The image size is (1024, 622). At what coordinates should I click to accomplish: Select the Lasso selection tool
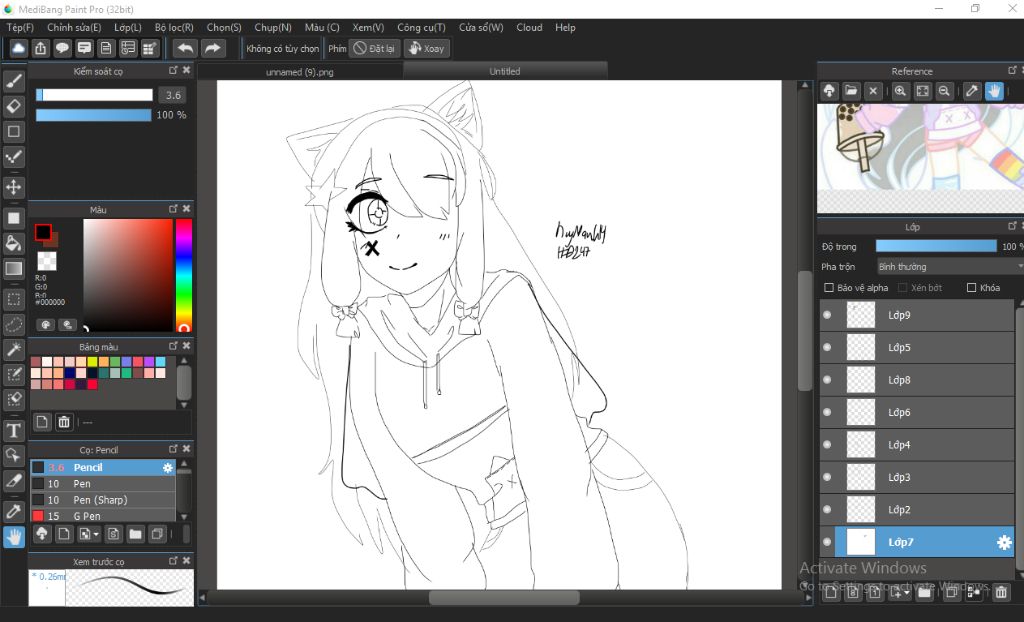click(x=14, y=325)
